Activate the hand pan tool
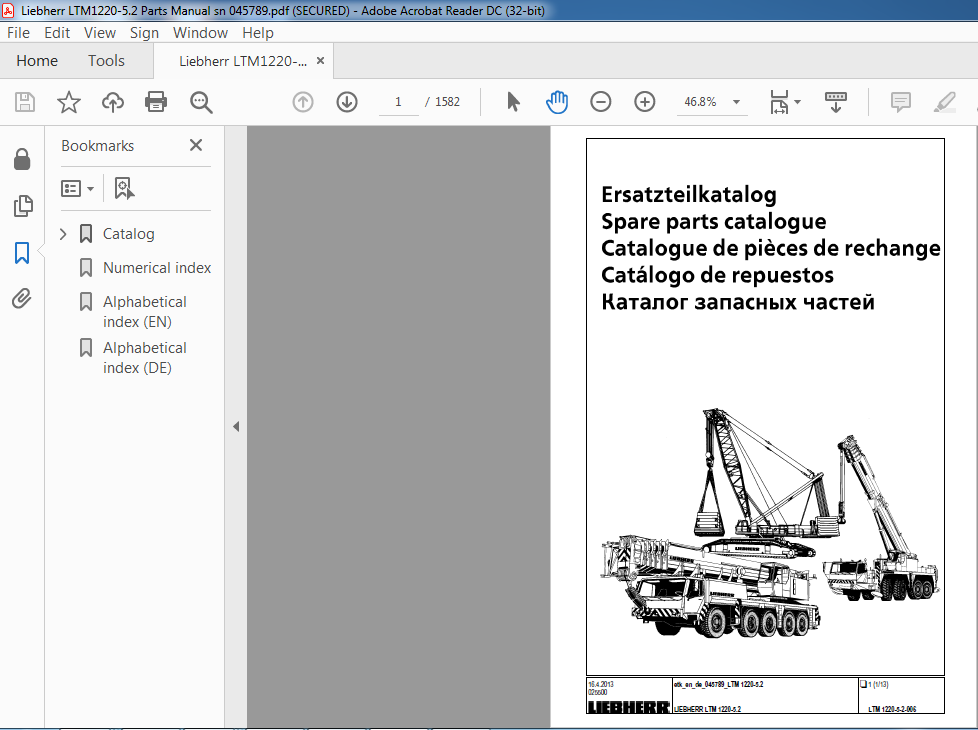Image resolution: width=978 pixels, height=730 pixels. pyautogui.click(x=556, y=102)
